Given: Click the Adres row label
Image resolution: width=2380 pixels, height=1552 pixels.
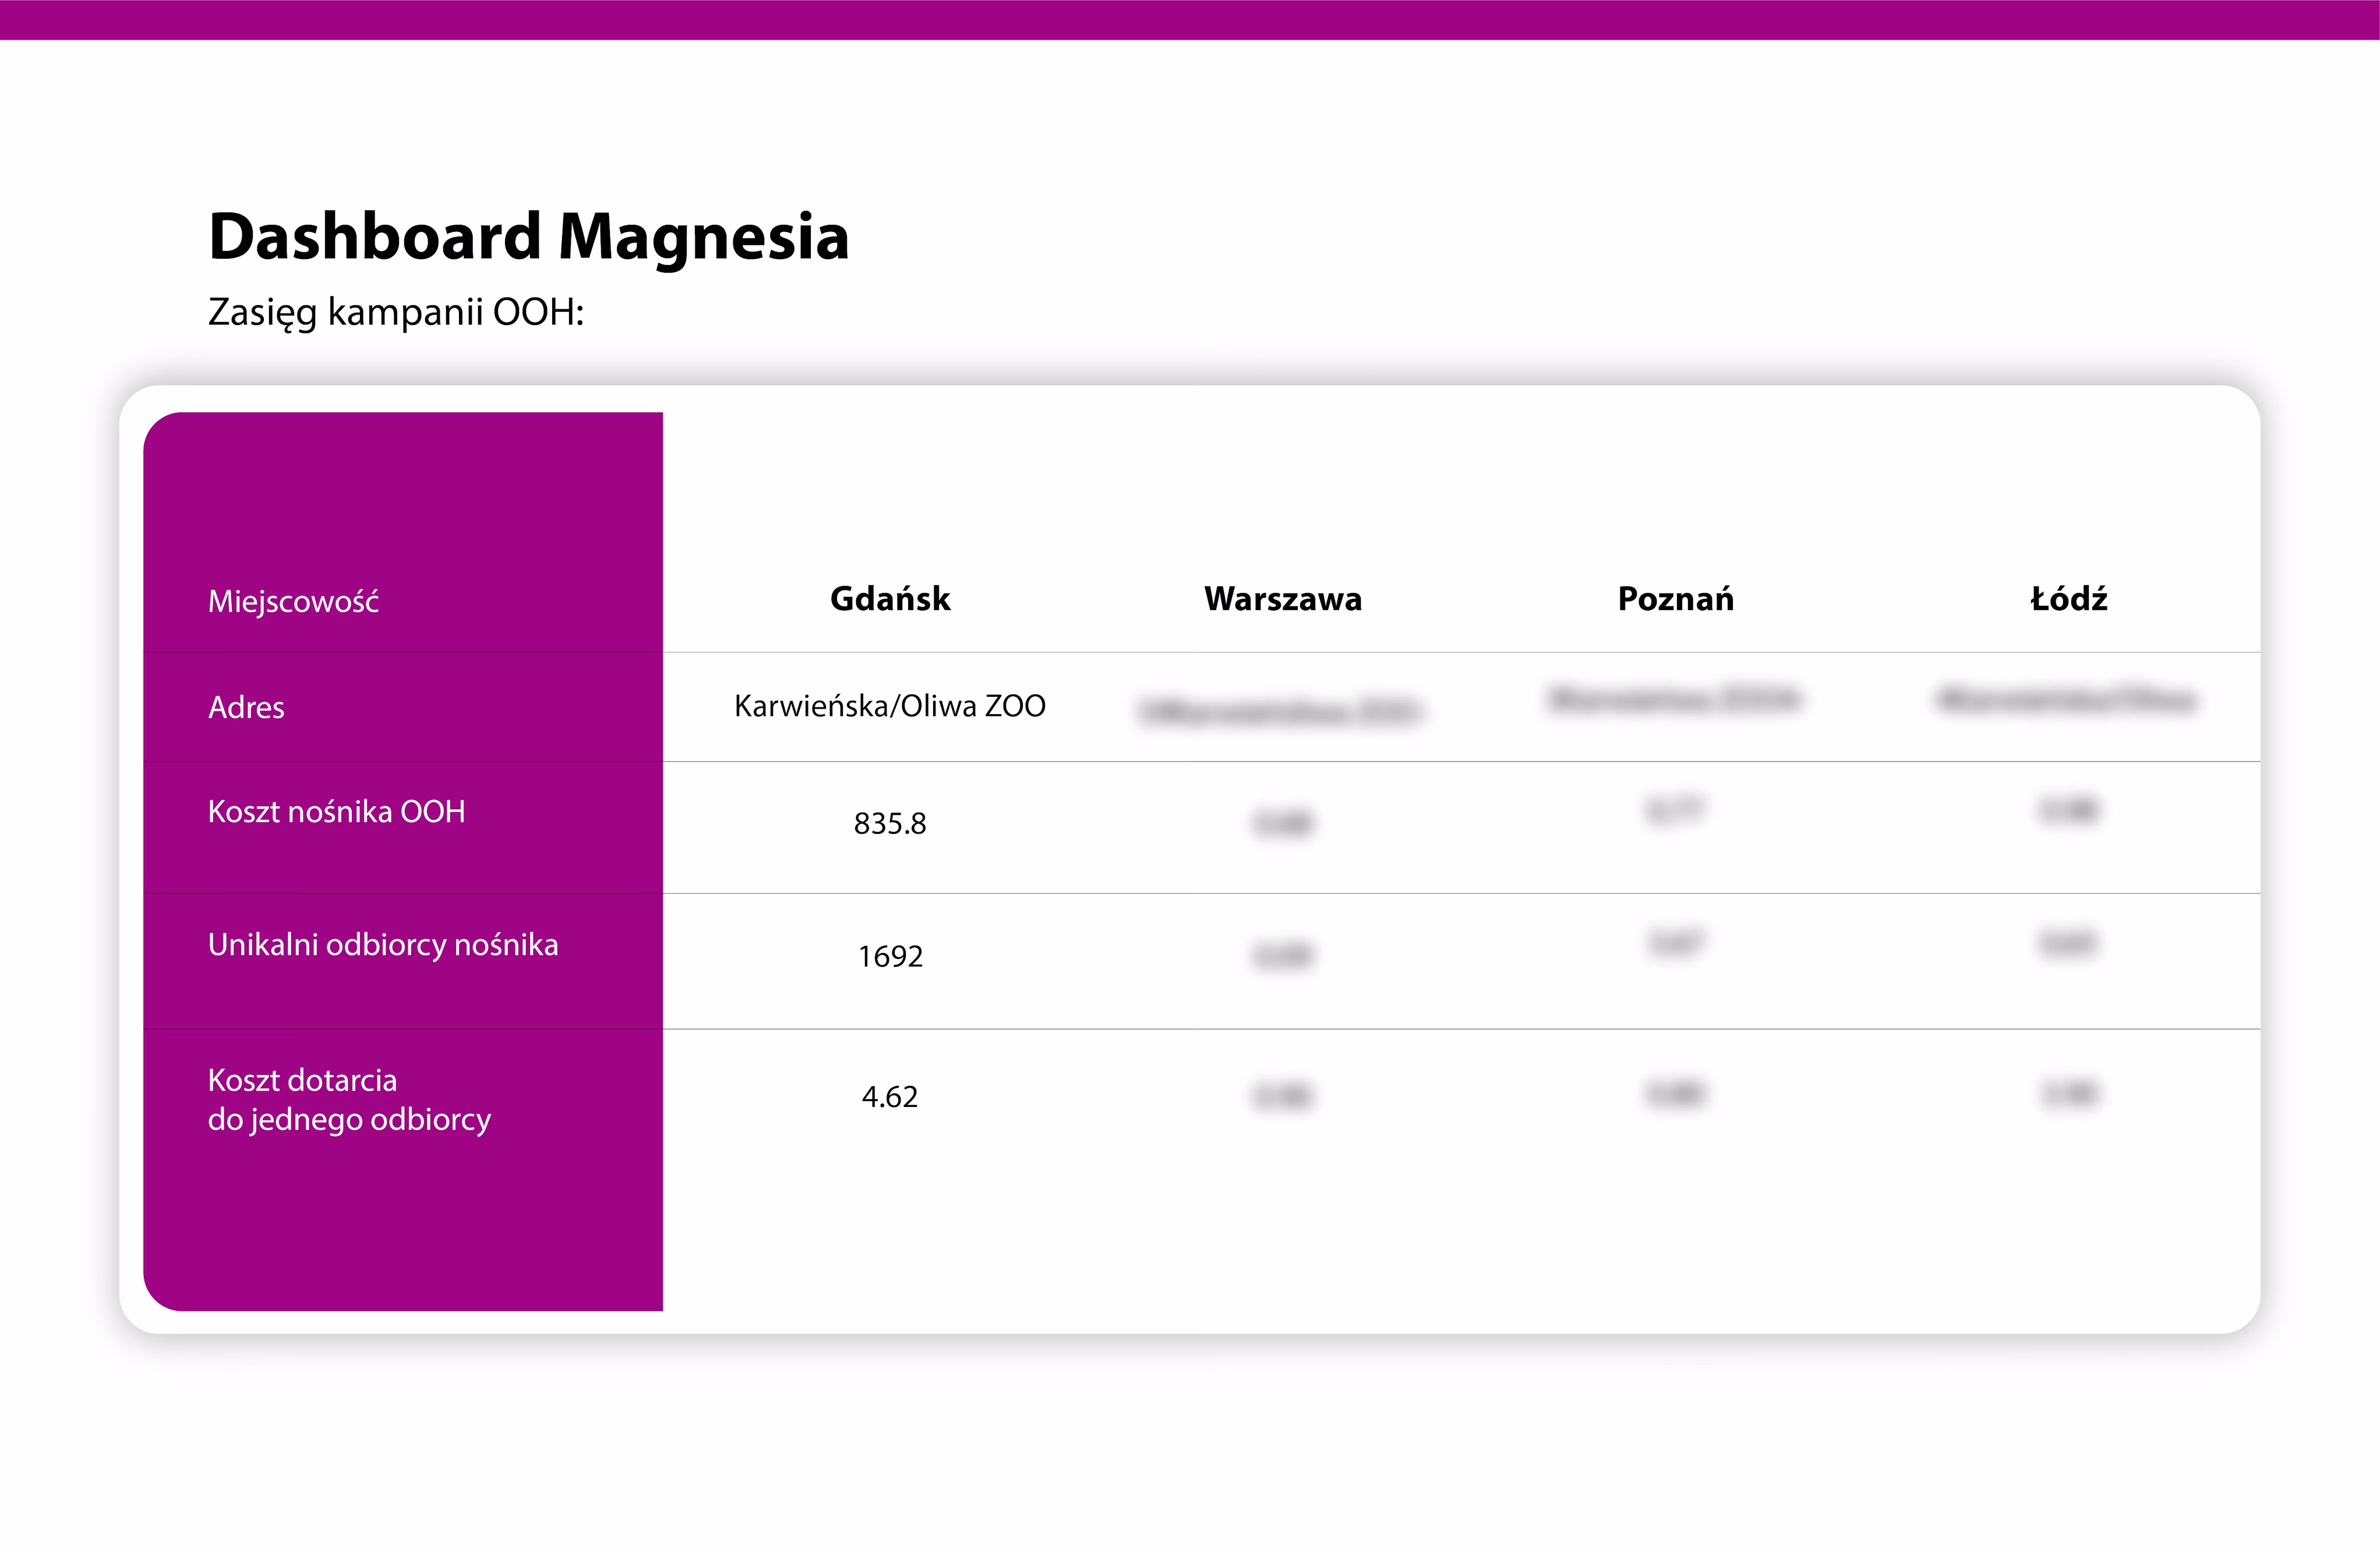Looking at the screenshot, I should point(246,708).
